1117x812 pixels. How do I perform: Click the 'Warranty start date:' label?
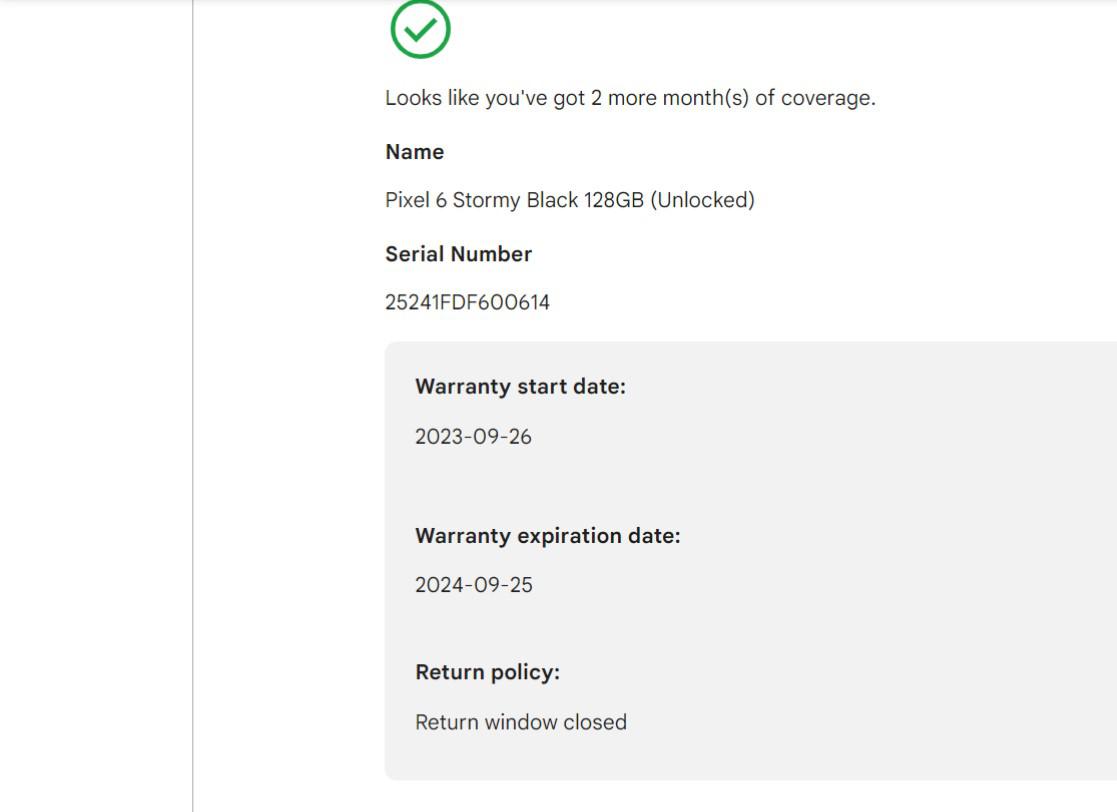520,387
